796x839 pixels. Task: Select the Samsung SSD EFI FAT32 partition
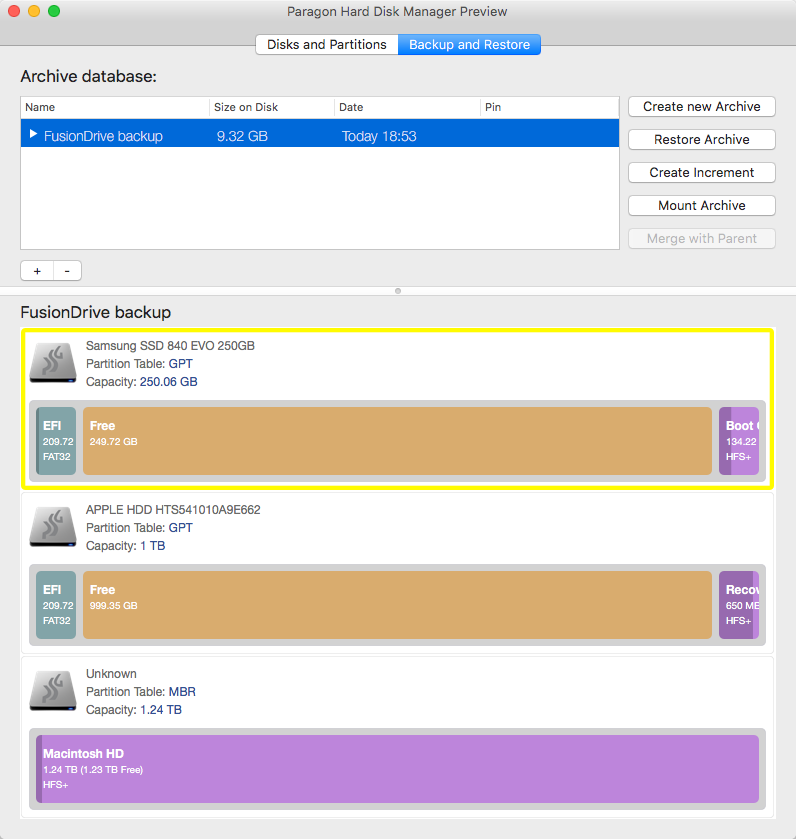pyautogui.click(x=56, y=441)
